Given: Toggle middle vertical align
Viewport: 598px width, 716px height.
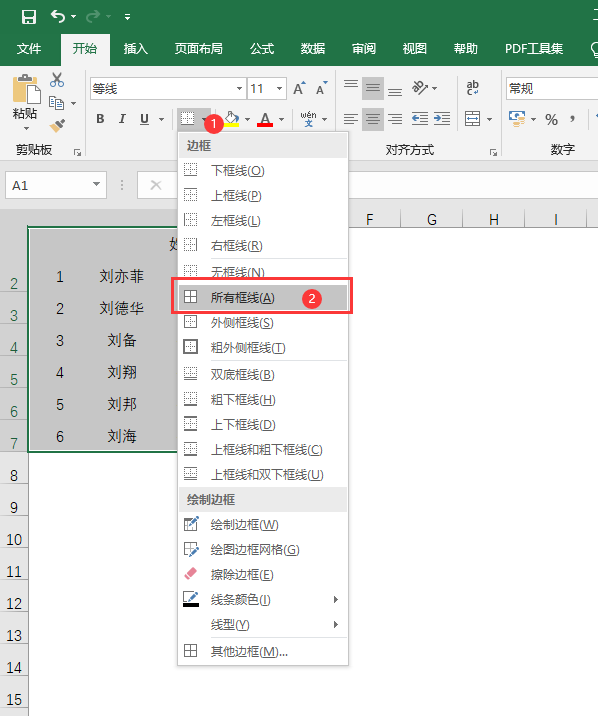Looking at the screenshot, I should click(x=373, y=88).
